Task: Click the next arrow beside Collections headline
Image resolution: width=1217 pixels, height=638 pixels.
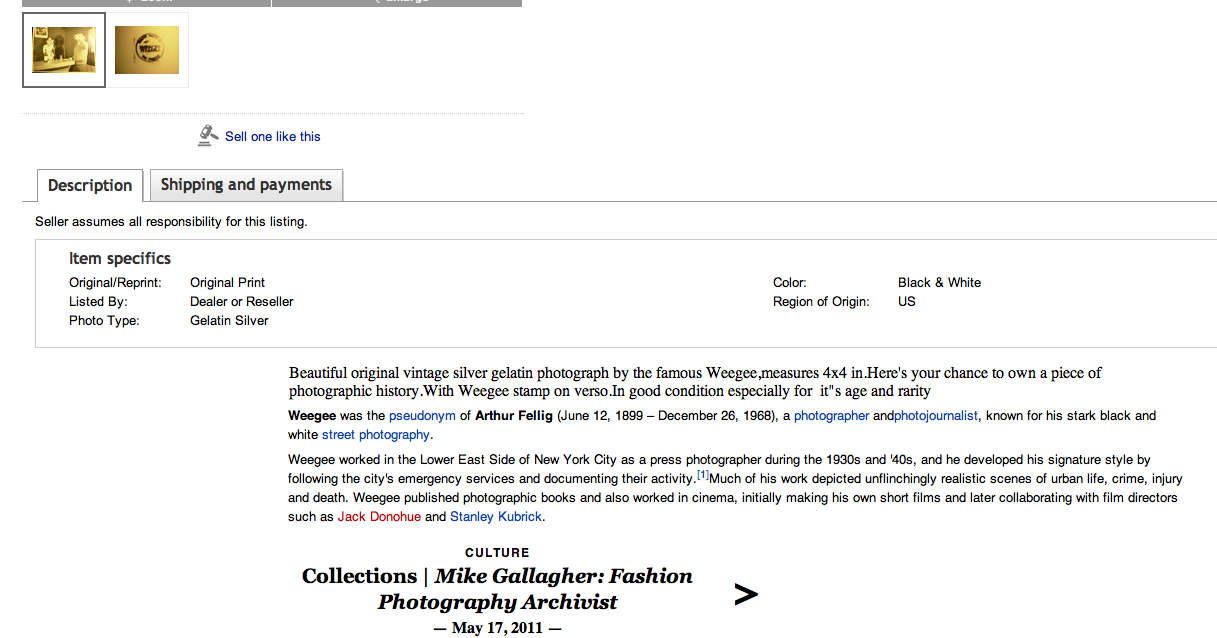Action: [745, 595]
